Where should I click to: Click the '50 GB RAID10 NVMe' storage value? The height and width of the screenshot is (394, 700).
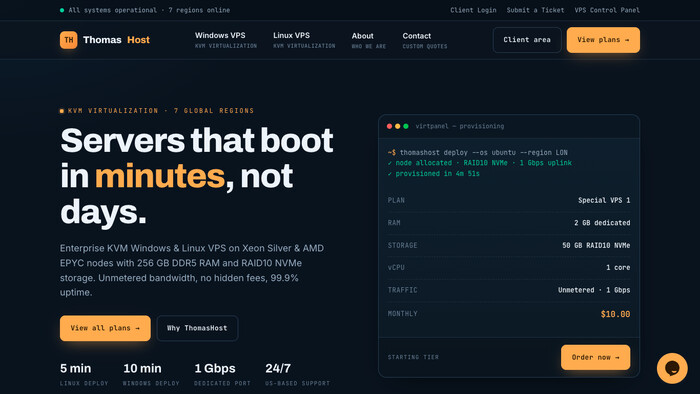(596, 245)
